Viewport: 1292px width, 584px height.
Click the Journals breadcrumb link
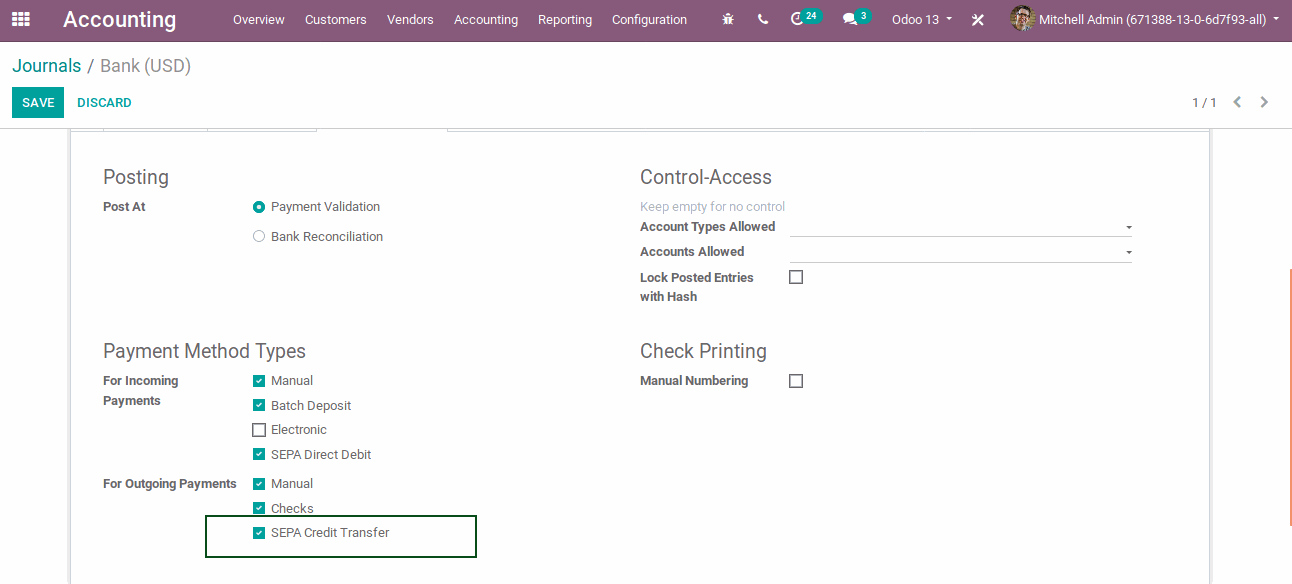46,66
